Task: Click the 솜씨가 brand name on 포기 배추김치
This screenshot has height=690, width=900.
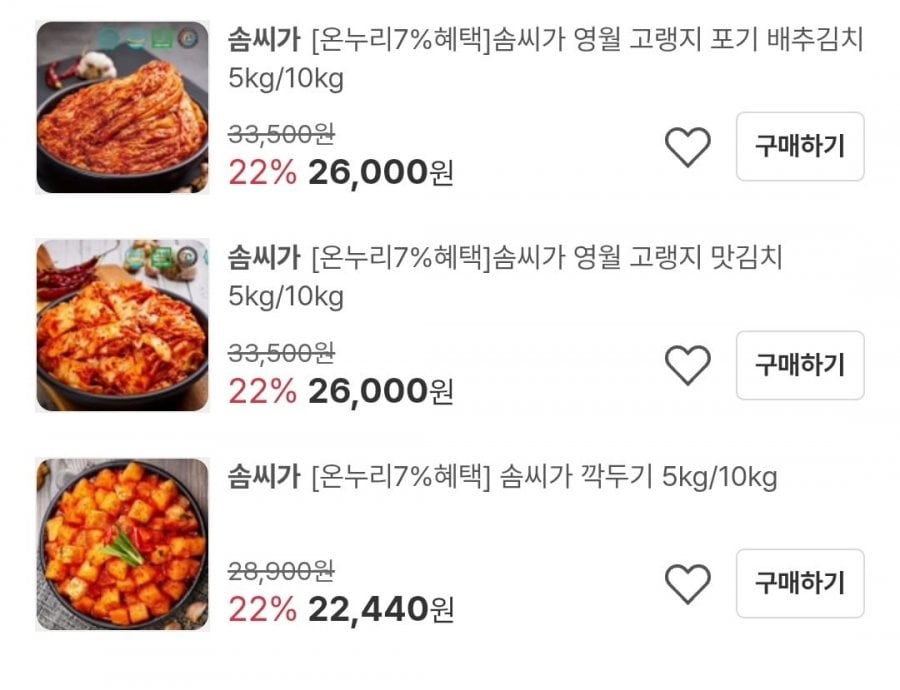Action: 264,41
